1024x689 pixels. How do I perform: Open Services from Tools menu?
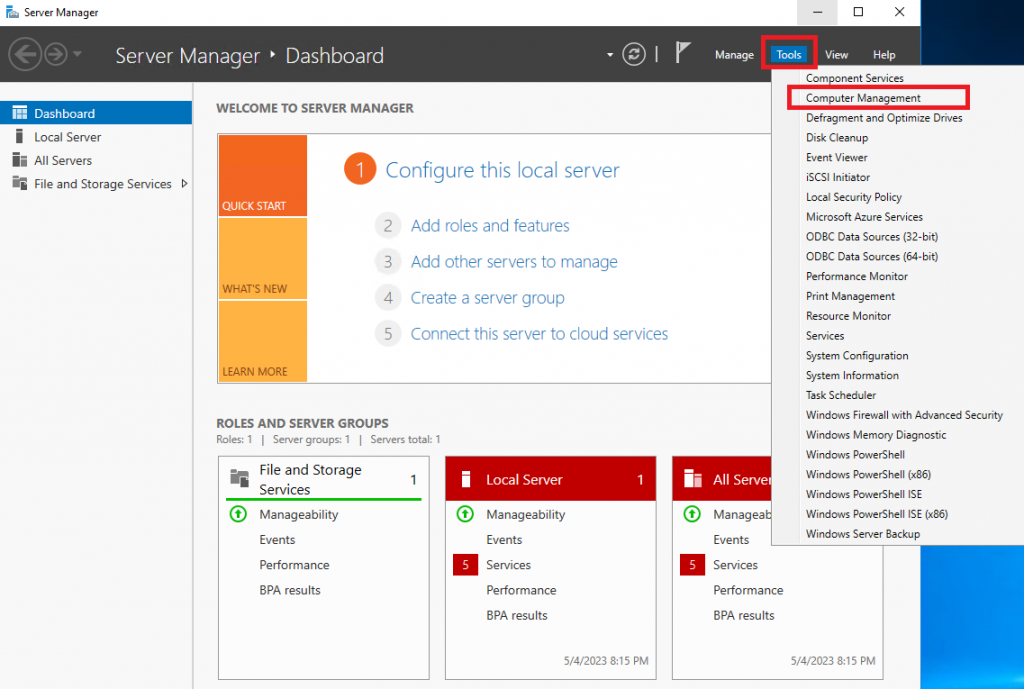tap(824, 336)
